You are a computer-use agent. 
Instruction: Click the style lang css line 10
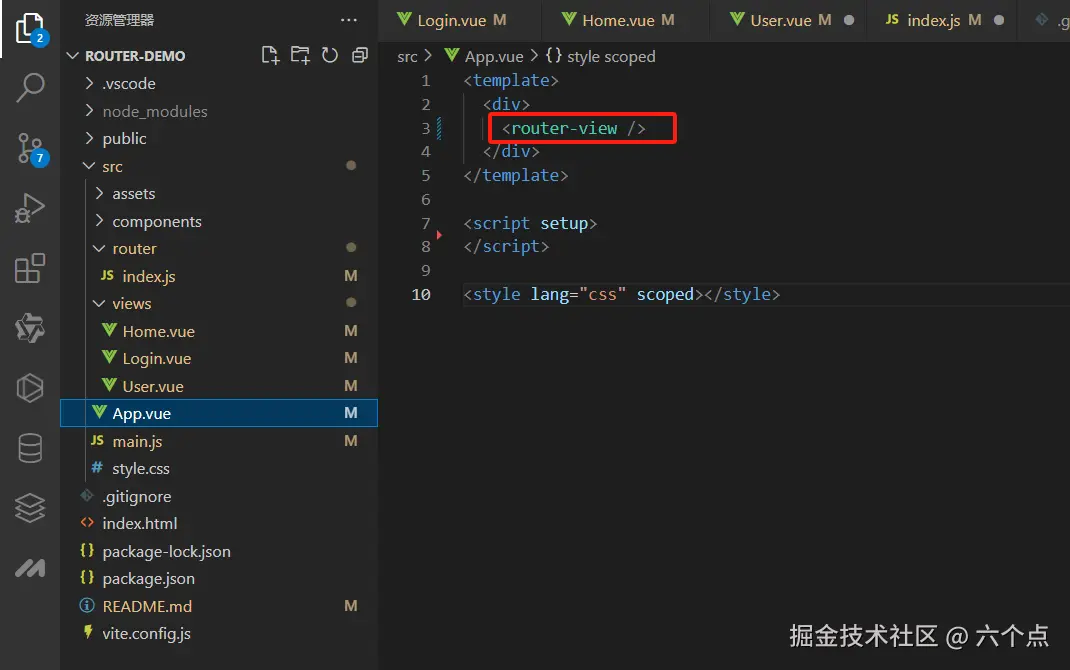pos(622,295)
